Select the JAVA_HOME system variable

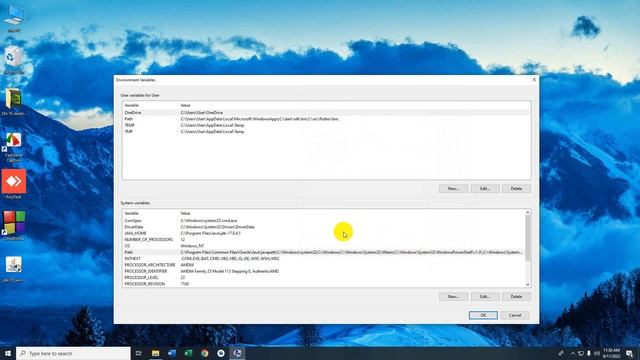click(x=324, y=233)
